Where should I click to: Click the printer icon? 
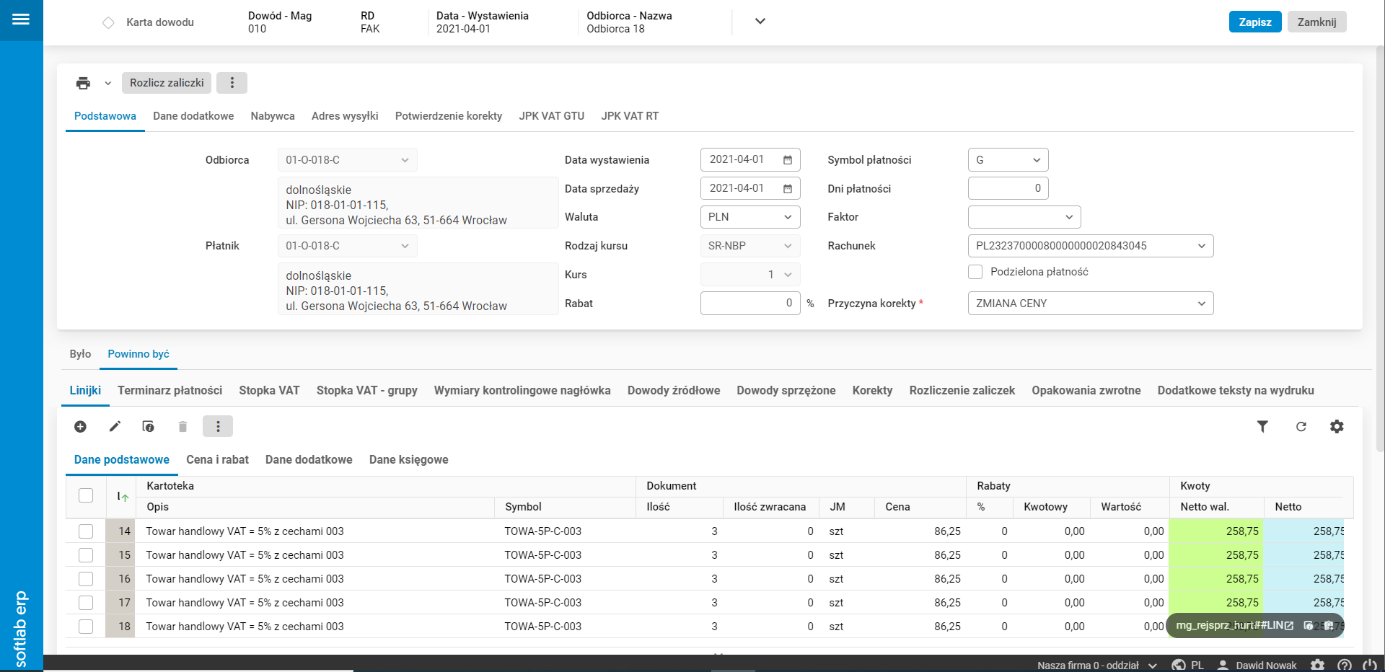[x=83, y=83]
